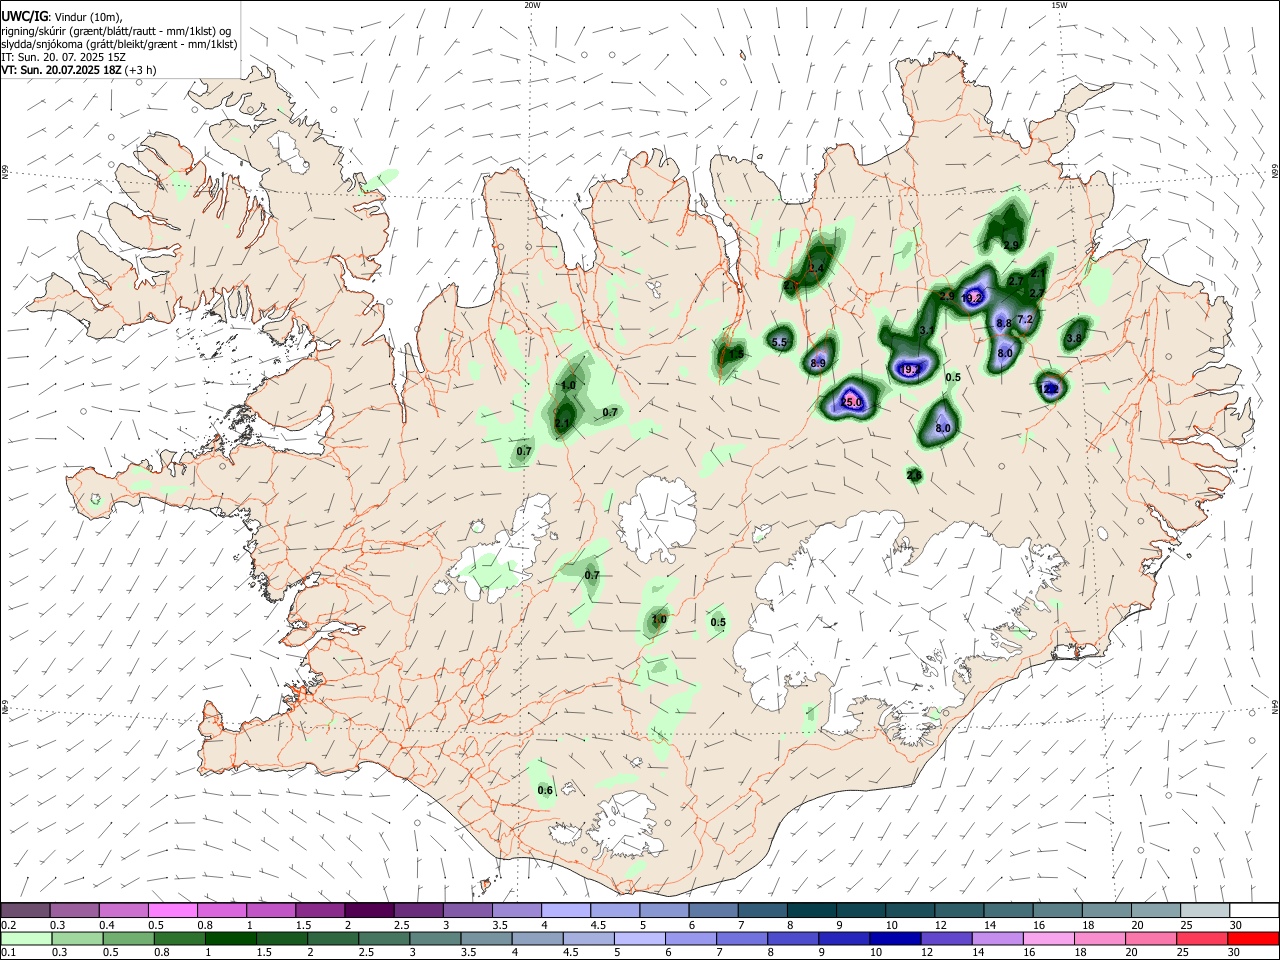
Task: Select the slydda/snjókoma legend description line
Action: [x=119, y=44]
